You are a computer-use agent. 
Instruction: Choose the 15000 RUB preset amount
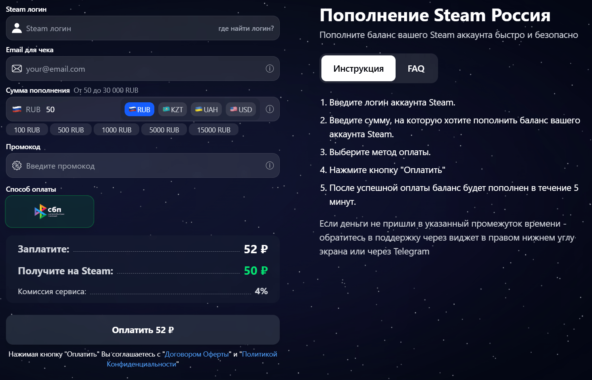point(214,130)
